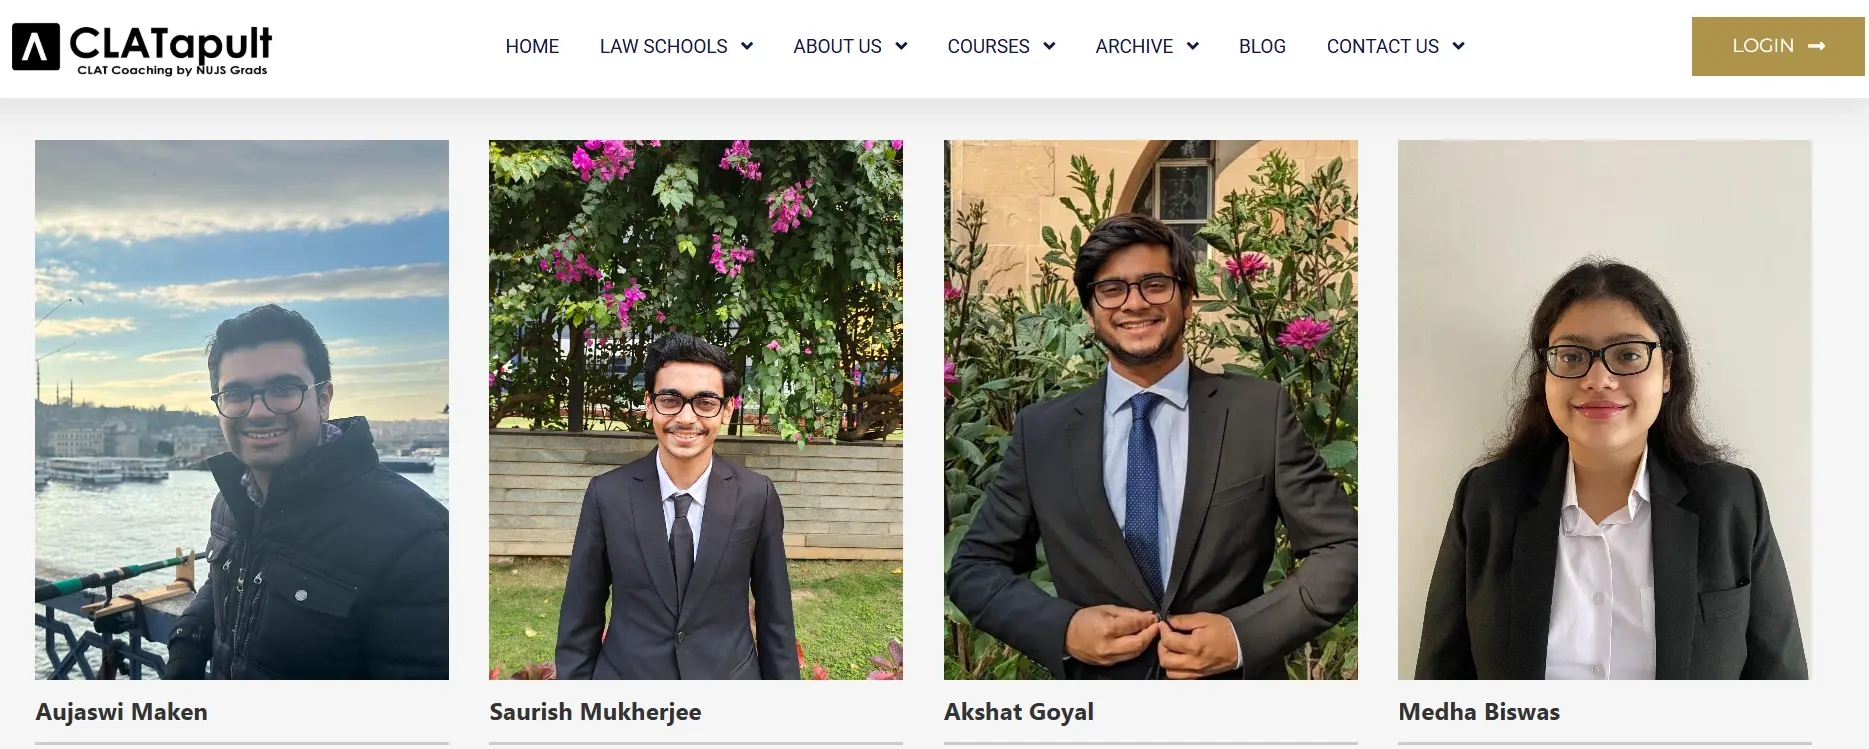Open Akshat Goyal's profile photo
The image size is (1869, 749).
tap(1150, 410)
